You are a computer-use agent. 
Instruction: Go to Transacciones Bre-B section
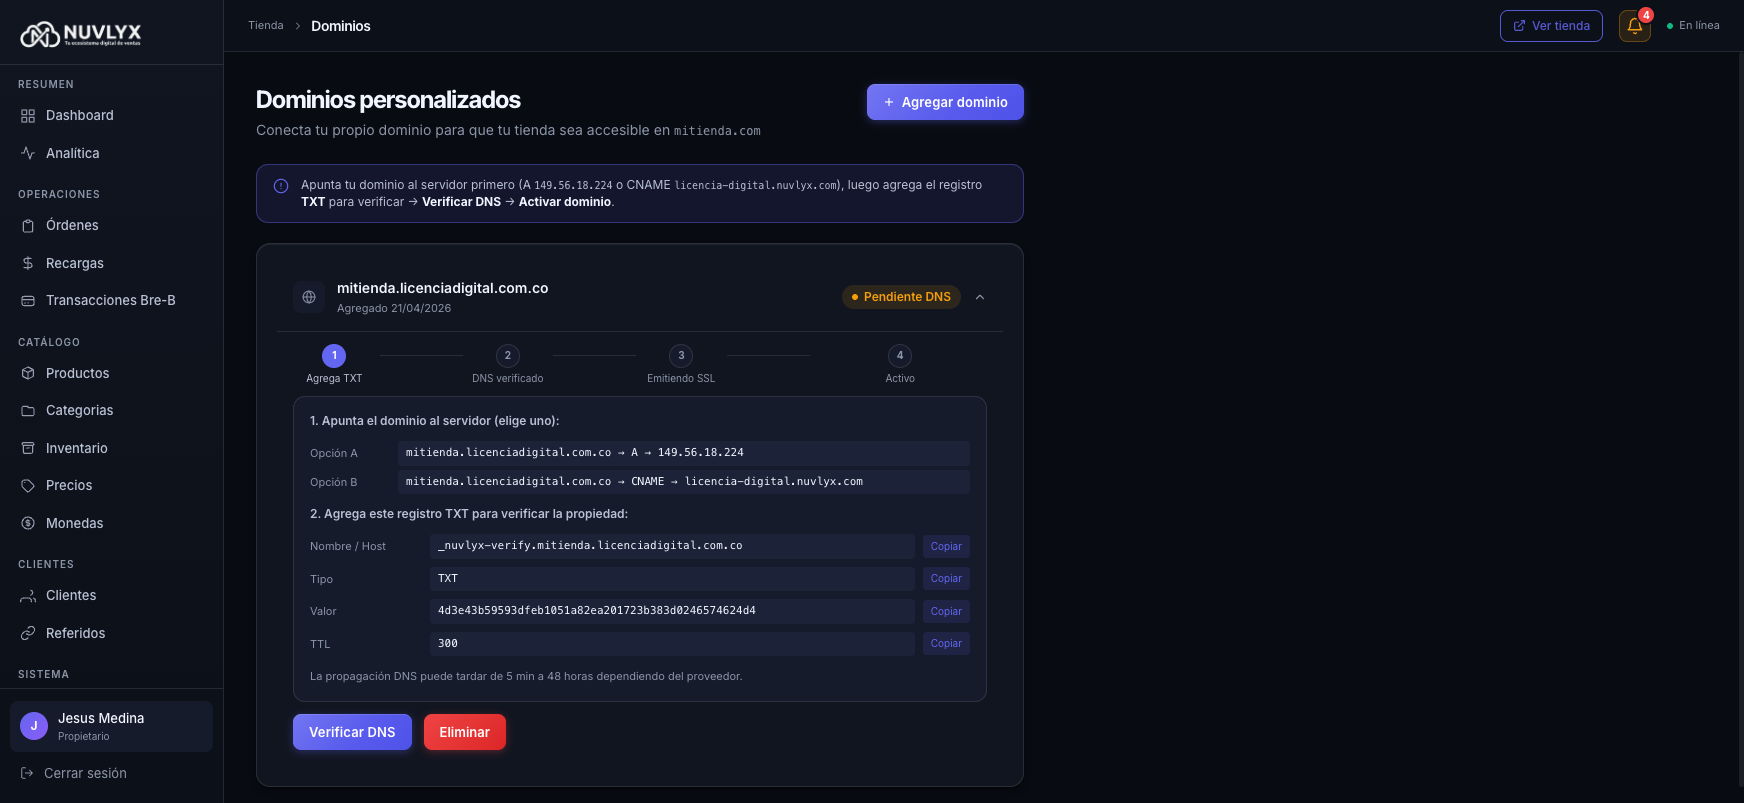[x=110, y=300]
